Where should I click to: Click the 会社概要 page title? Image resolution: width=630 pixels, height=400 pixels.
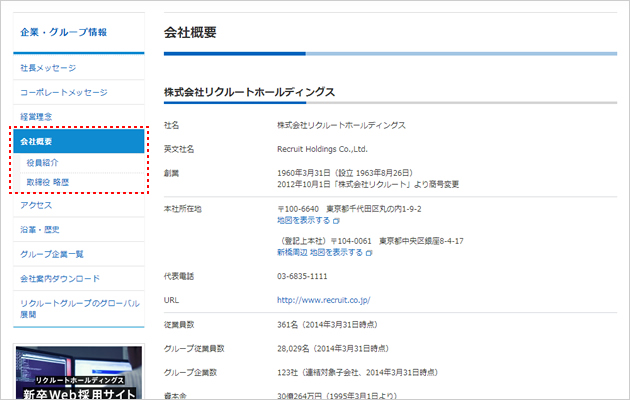point(190,32)
